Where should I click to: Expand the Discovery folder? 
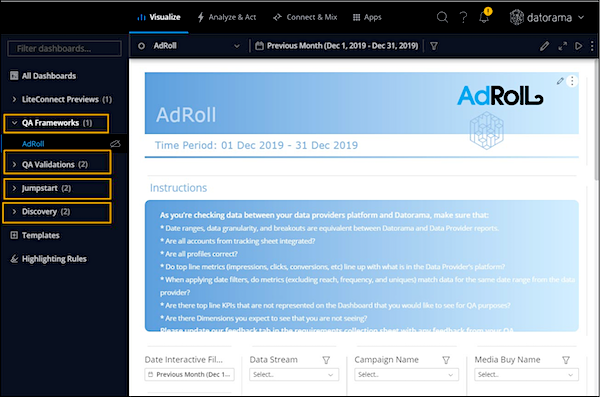14,212
